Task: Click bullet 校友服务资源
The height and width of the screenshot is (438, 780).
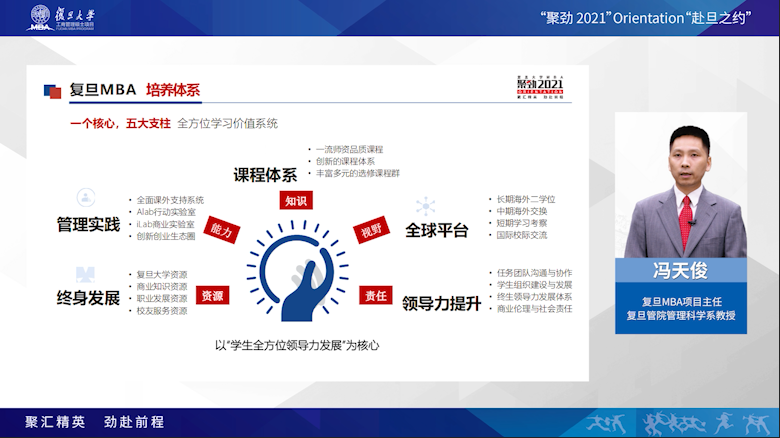Action: (162, 311)
